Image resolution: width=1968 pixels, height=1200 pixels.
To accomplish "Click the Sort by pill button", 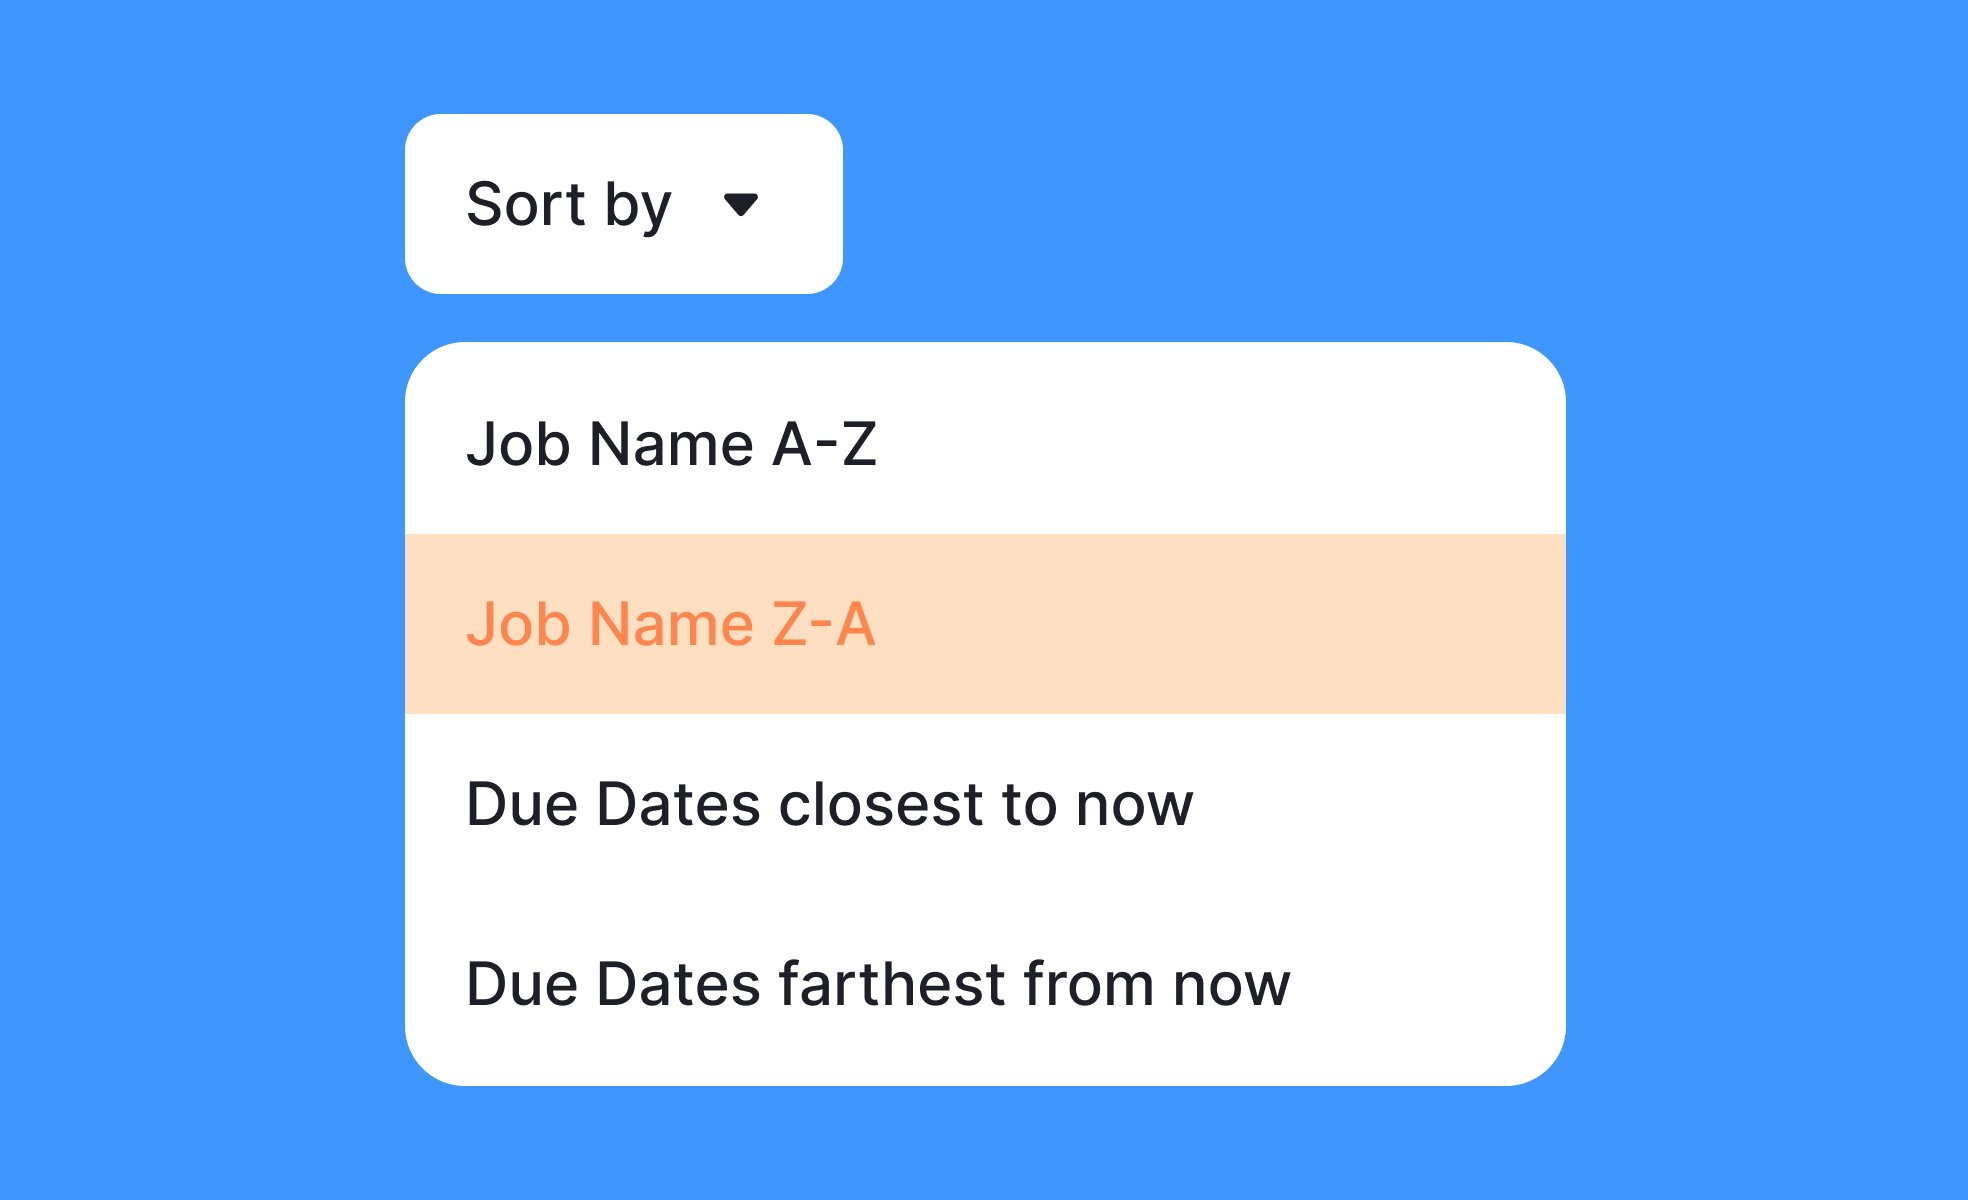I will coord(624,204).
